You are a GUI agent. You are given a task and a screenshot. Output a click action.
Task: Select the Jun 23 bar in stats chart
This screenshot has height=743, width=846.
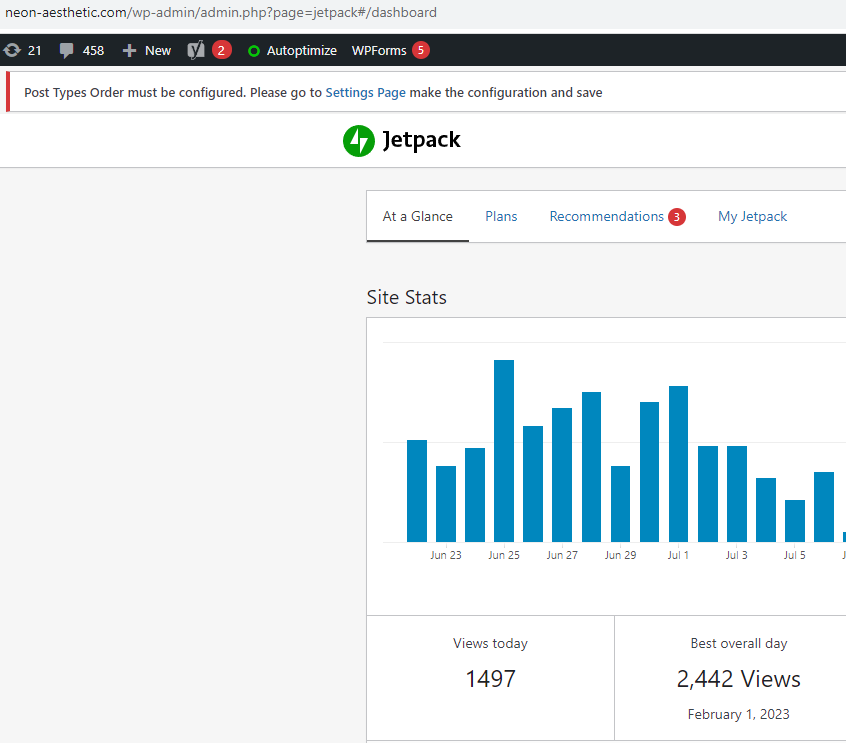[446, 503]
